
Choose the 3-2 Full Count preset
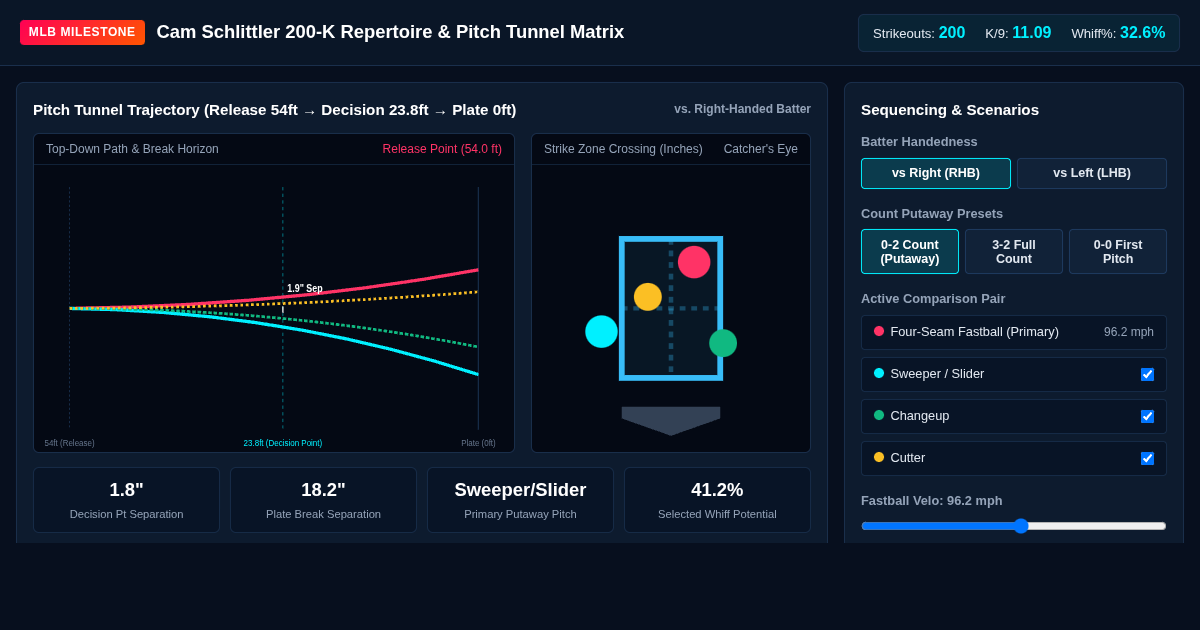click(x=1014, y=252)
